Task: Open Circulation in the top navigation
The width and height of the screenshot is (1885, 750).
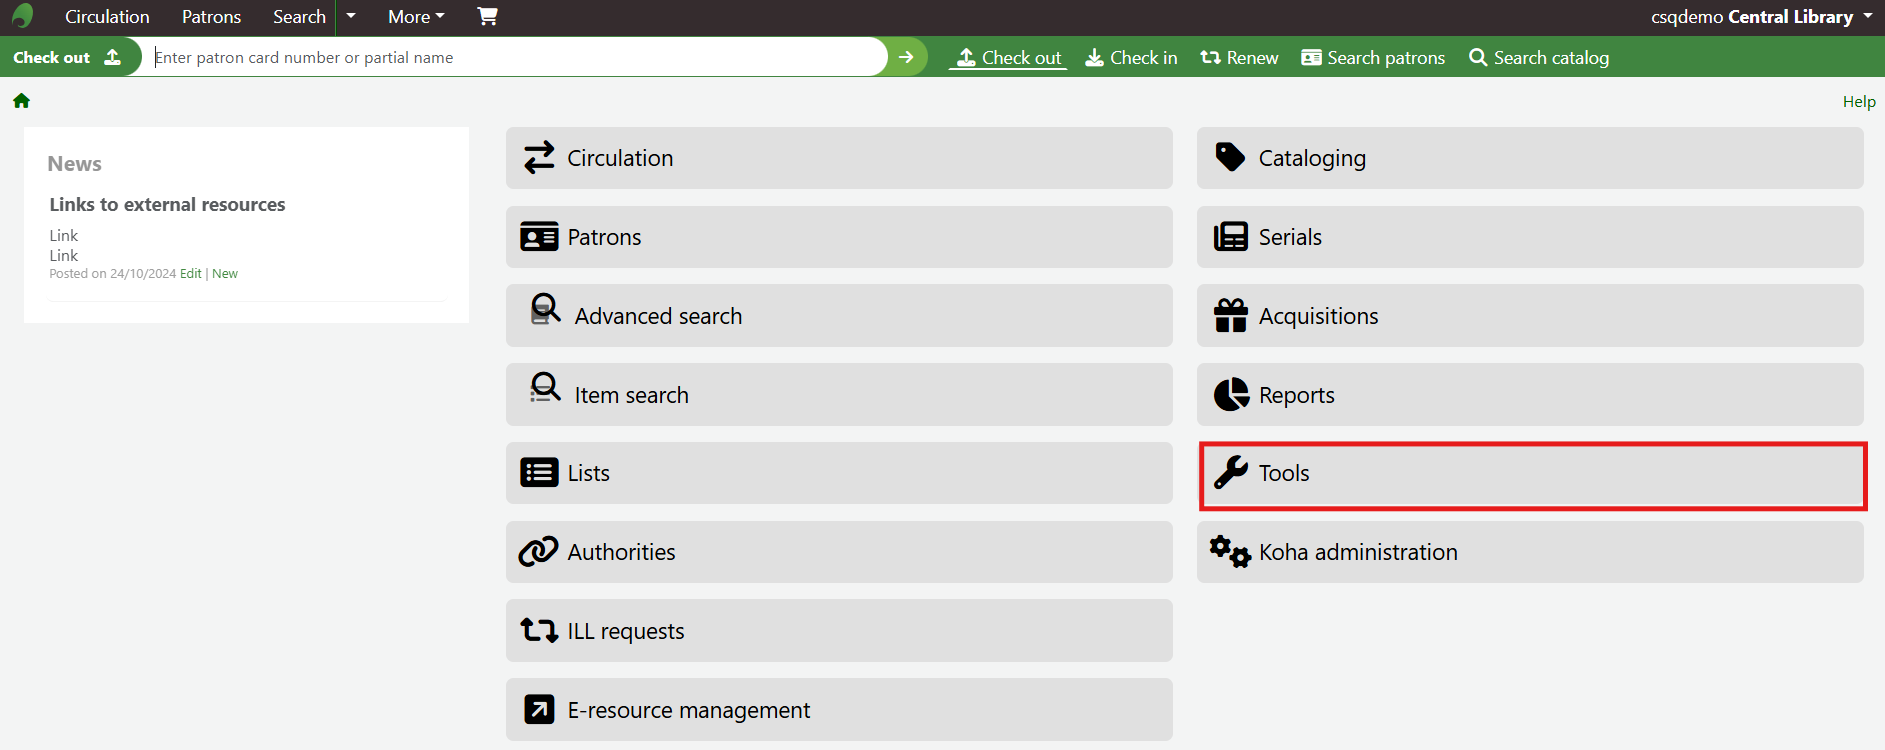Action: coord(107,16)
